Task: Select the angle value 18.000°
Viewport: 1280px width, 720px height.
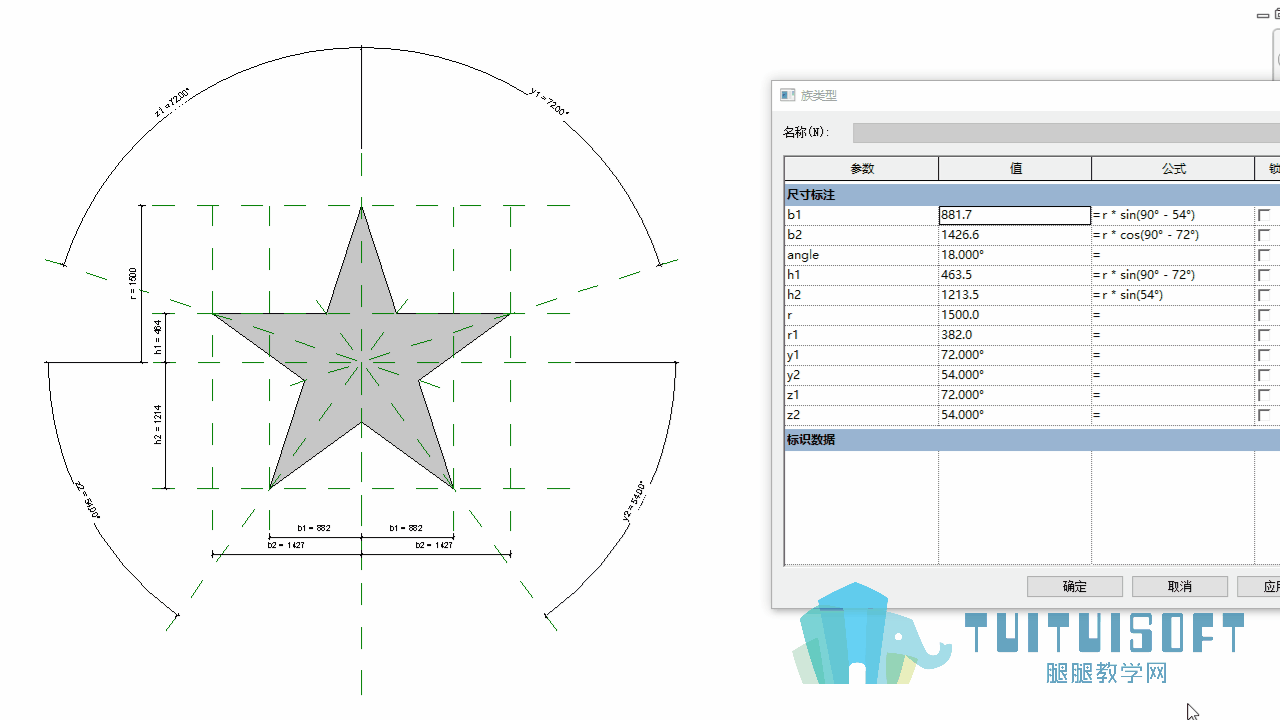Action: click(1015, 255)
